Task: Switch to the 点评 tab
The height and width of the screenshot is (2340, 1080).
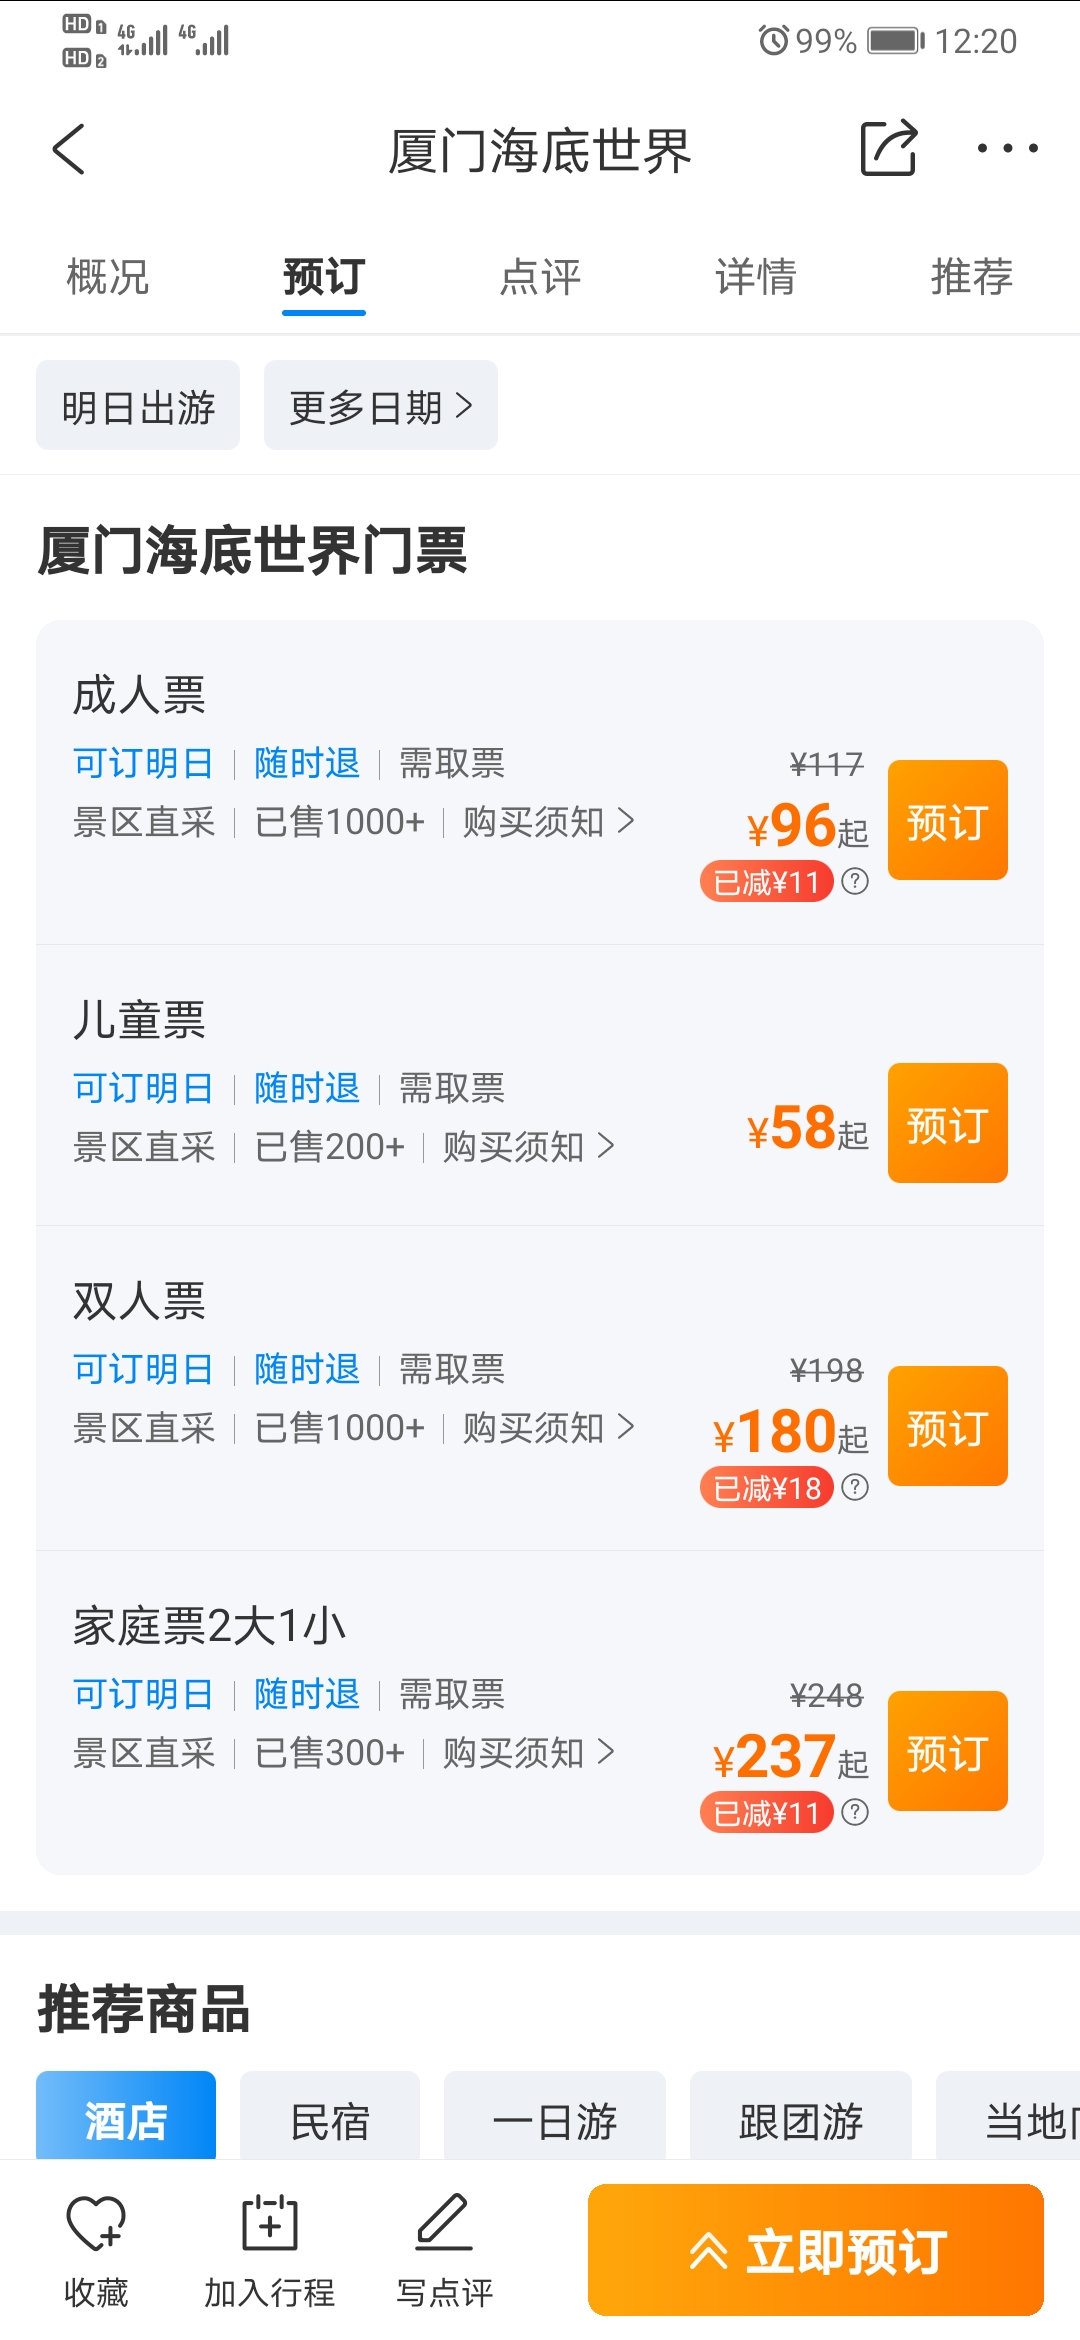Action: [x=540, y=277]
